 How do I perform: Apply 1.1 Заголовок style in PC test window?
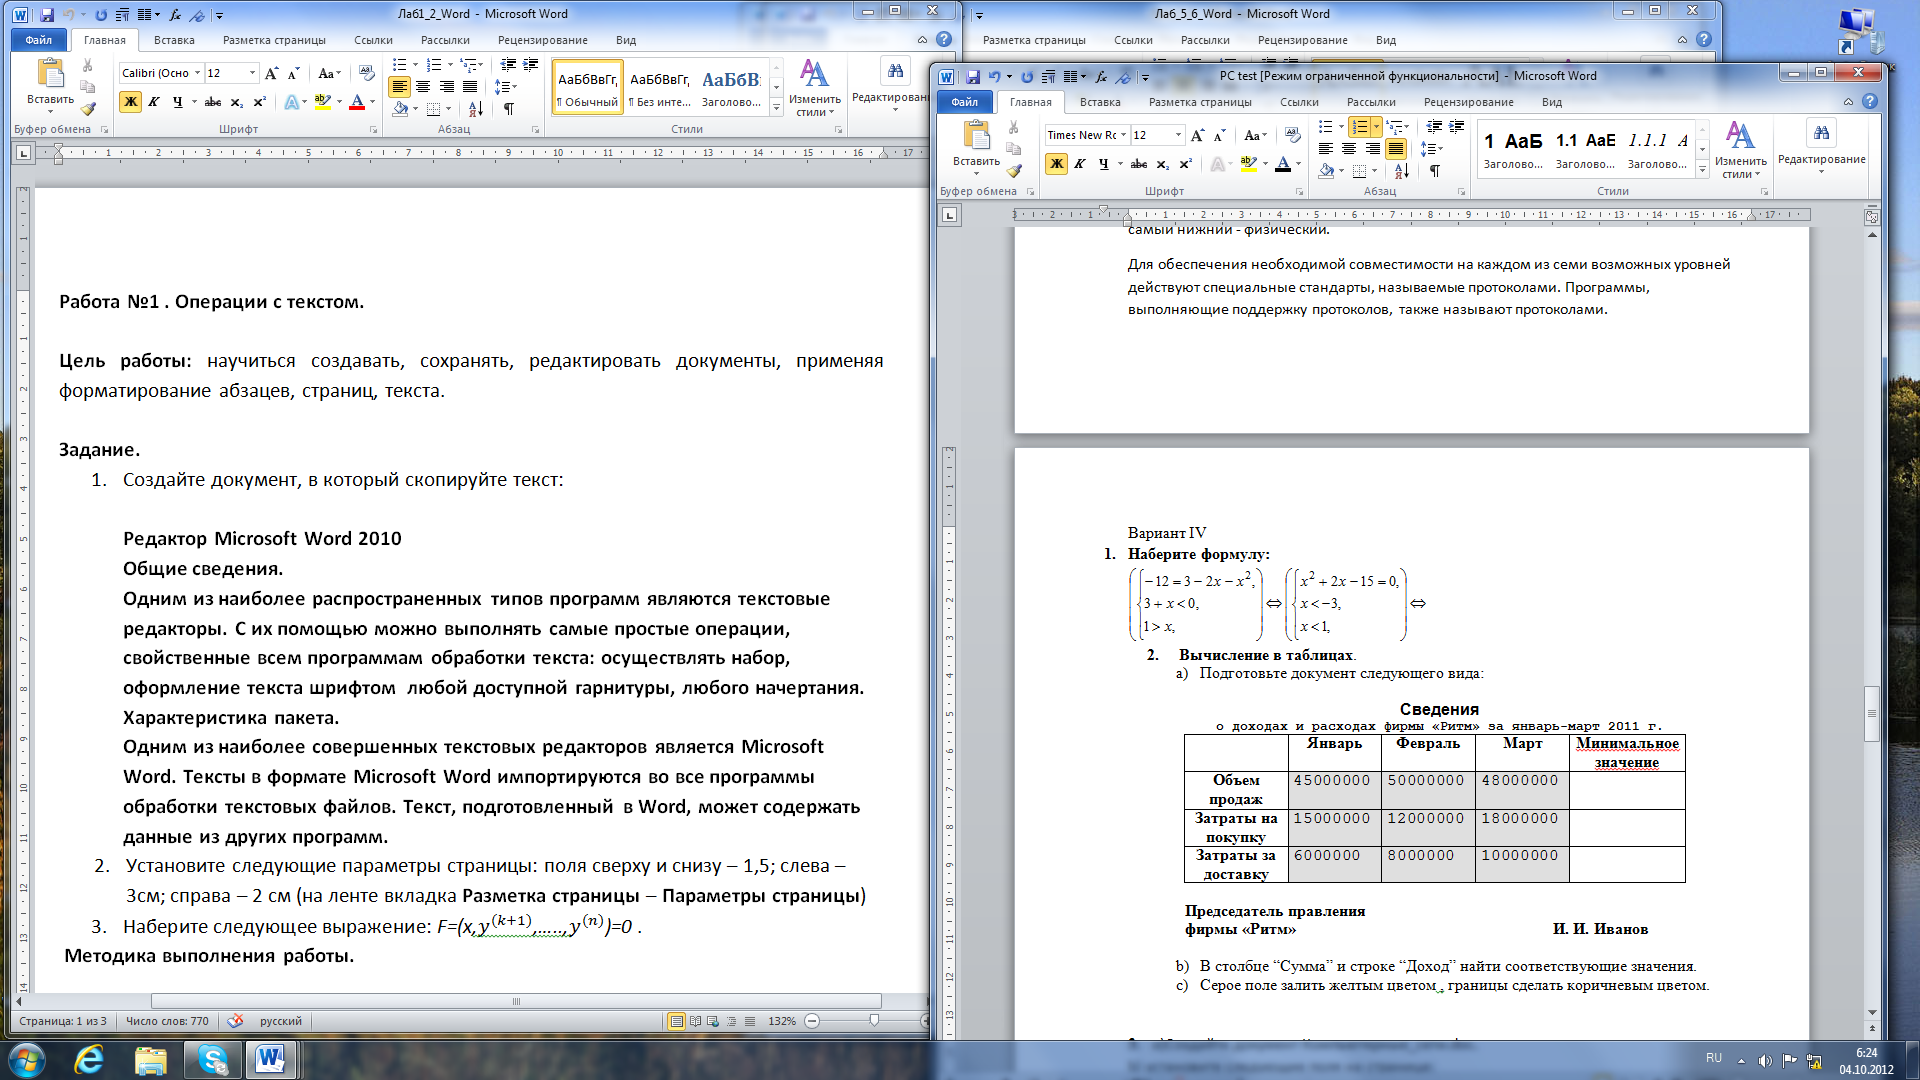1585,149
